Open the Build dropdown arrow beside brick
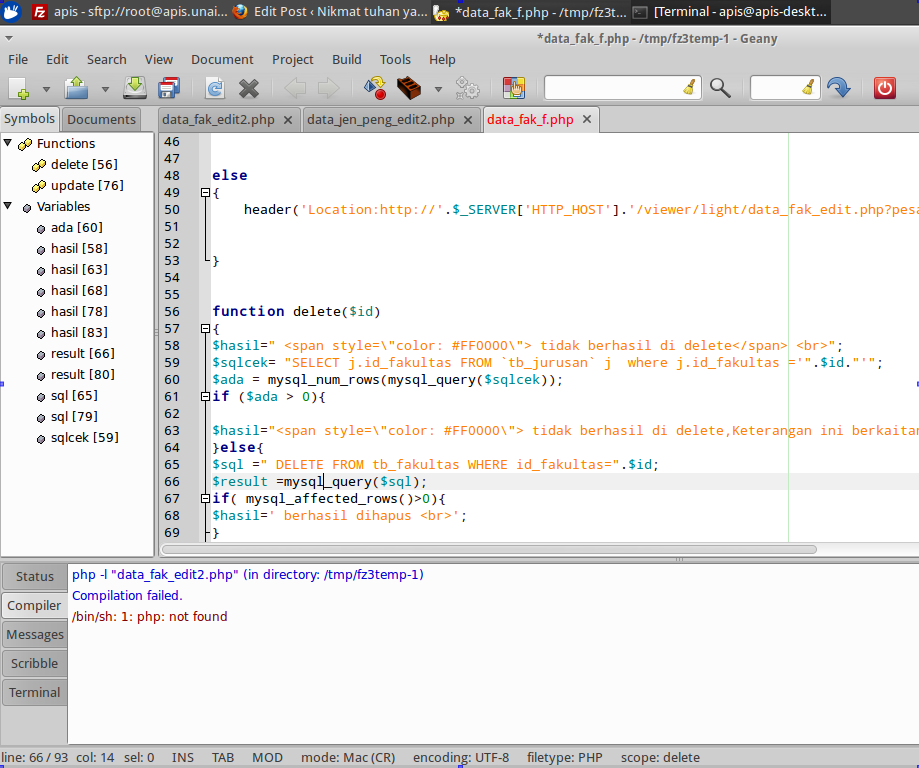The width and height of the screenshot is (919, 768). point(438,90)
